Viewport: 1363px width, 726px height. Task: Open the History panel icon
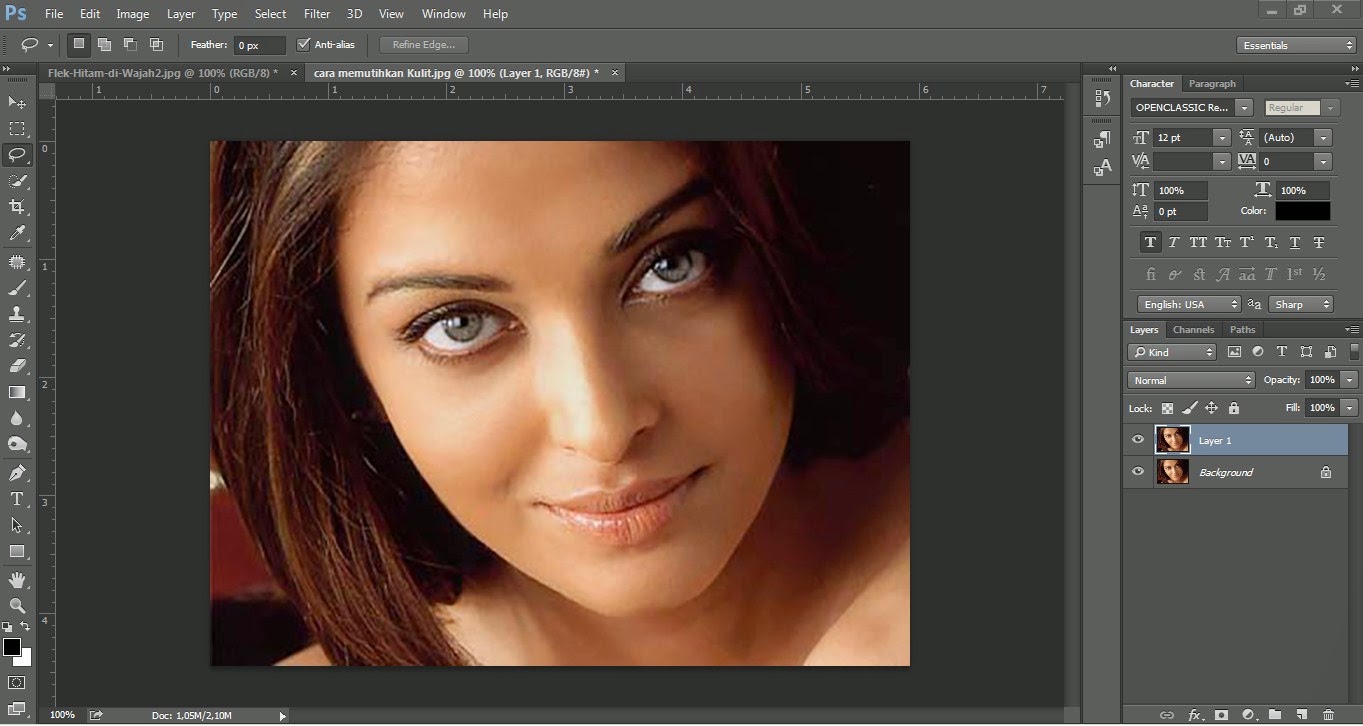coord(1102,98)
